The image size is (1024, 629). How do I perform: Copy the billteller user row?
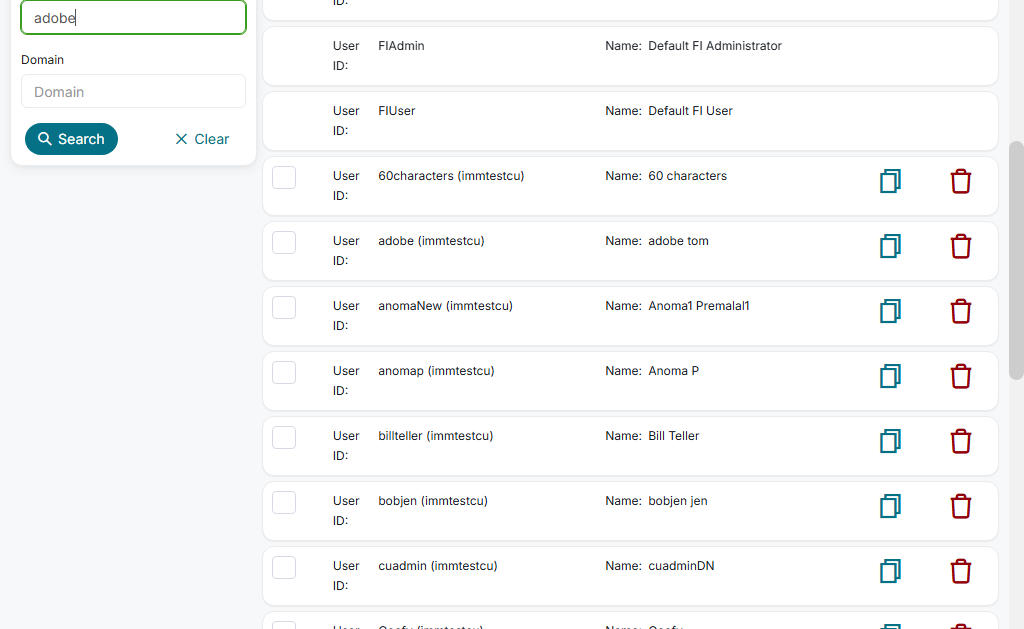(890, 441)
